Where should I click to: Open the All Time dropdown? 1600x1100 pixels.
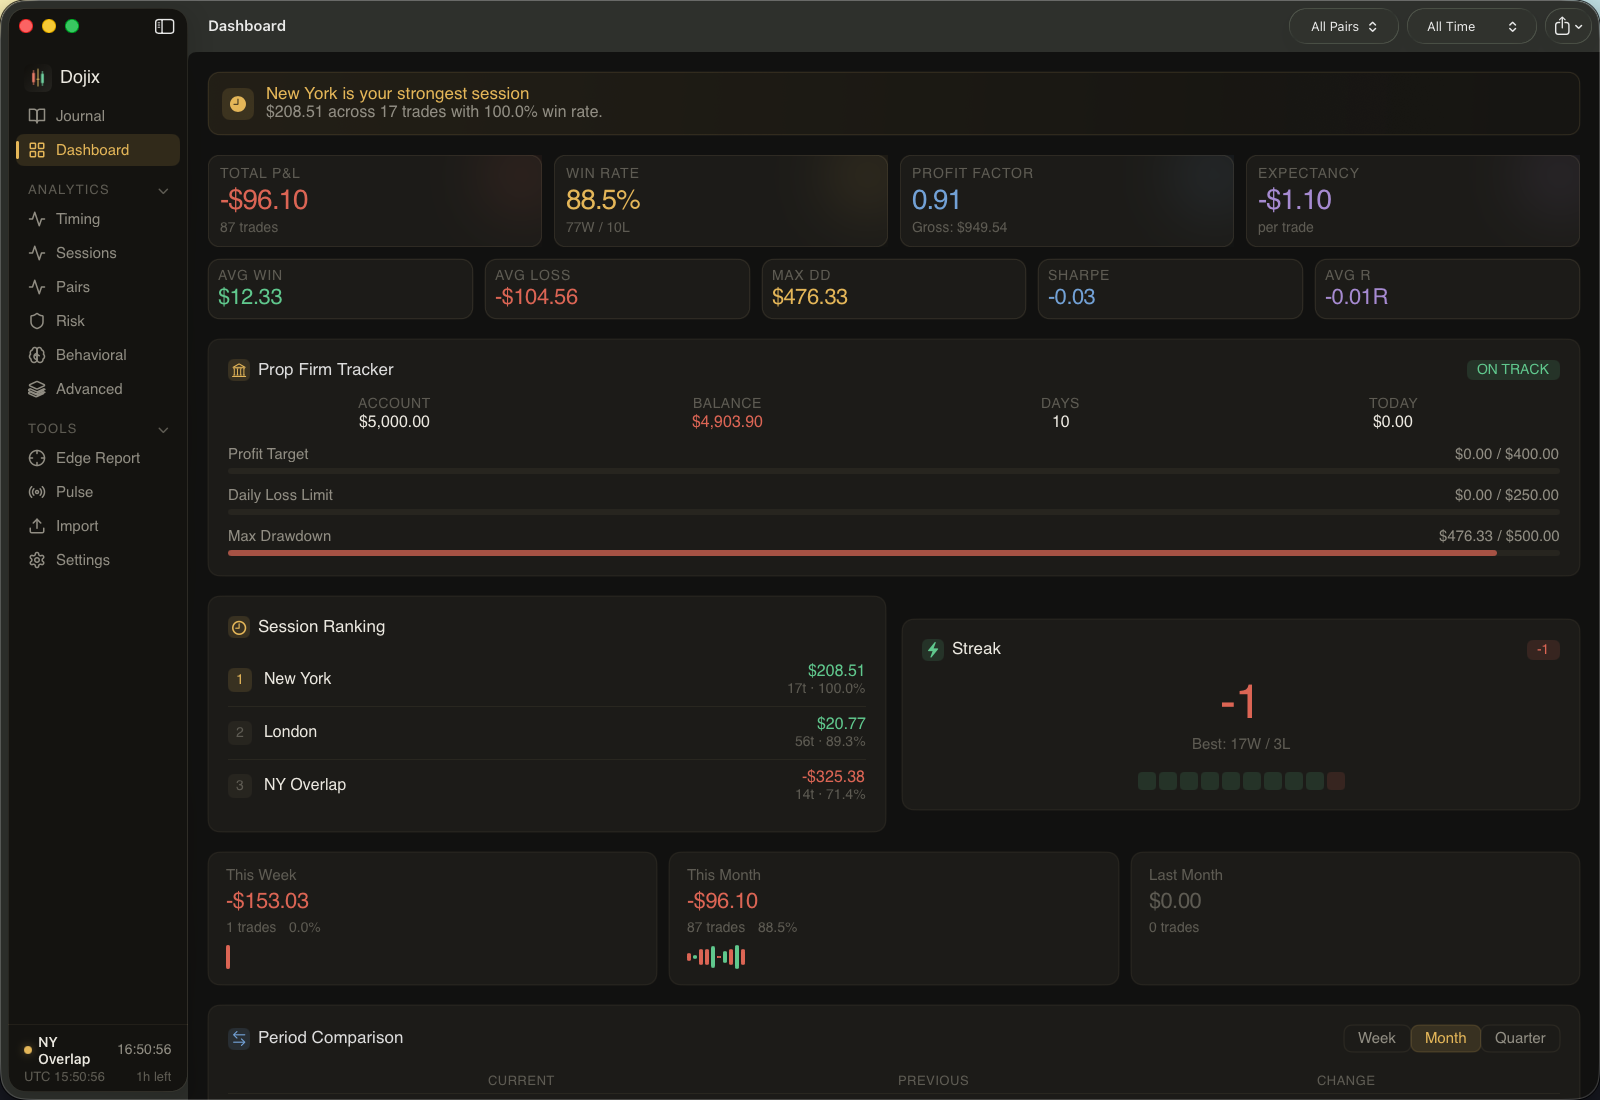1471,27
